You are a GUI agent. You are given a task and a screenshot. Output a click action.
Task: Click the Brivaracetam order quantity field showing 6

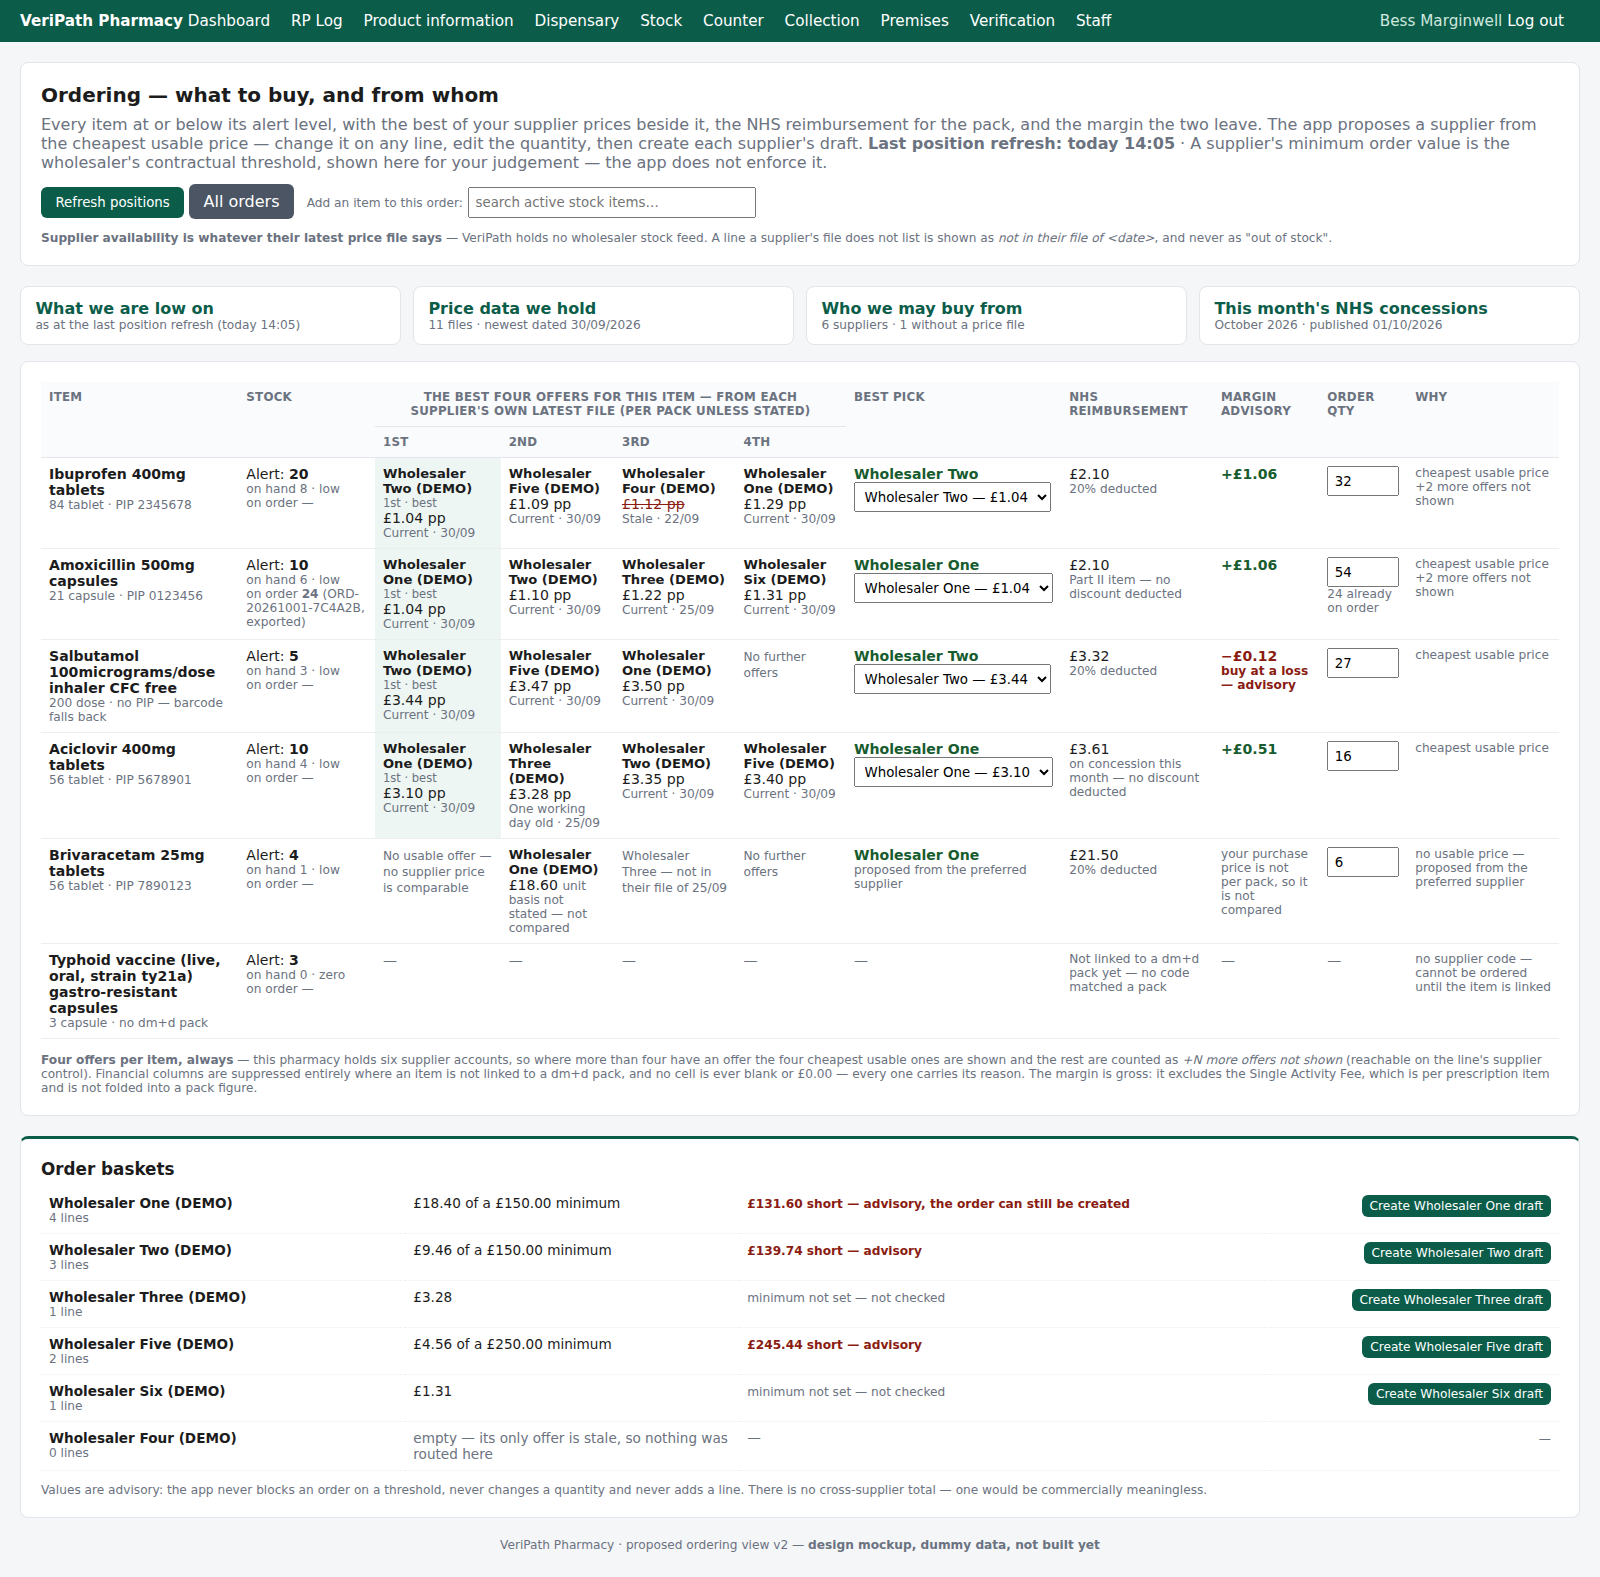pos(1362,862)
